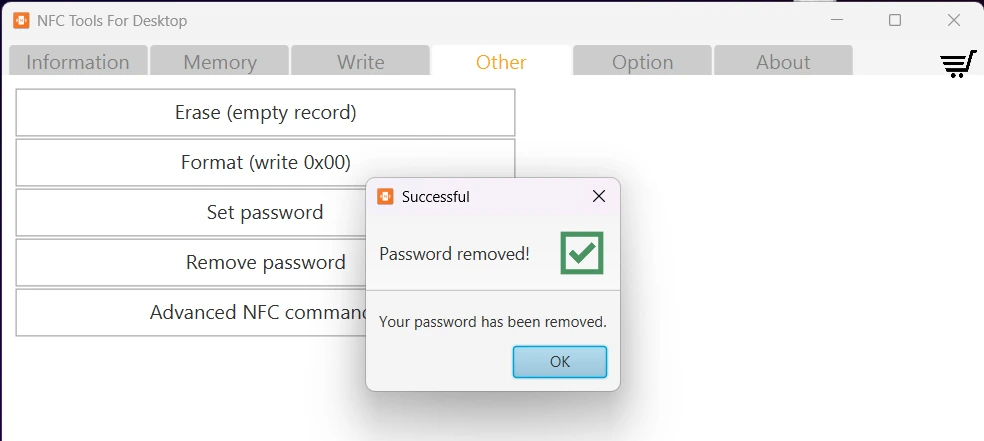
Task: Show the About tab
Action: [783, 62]
